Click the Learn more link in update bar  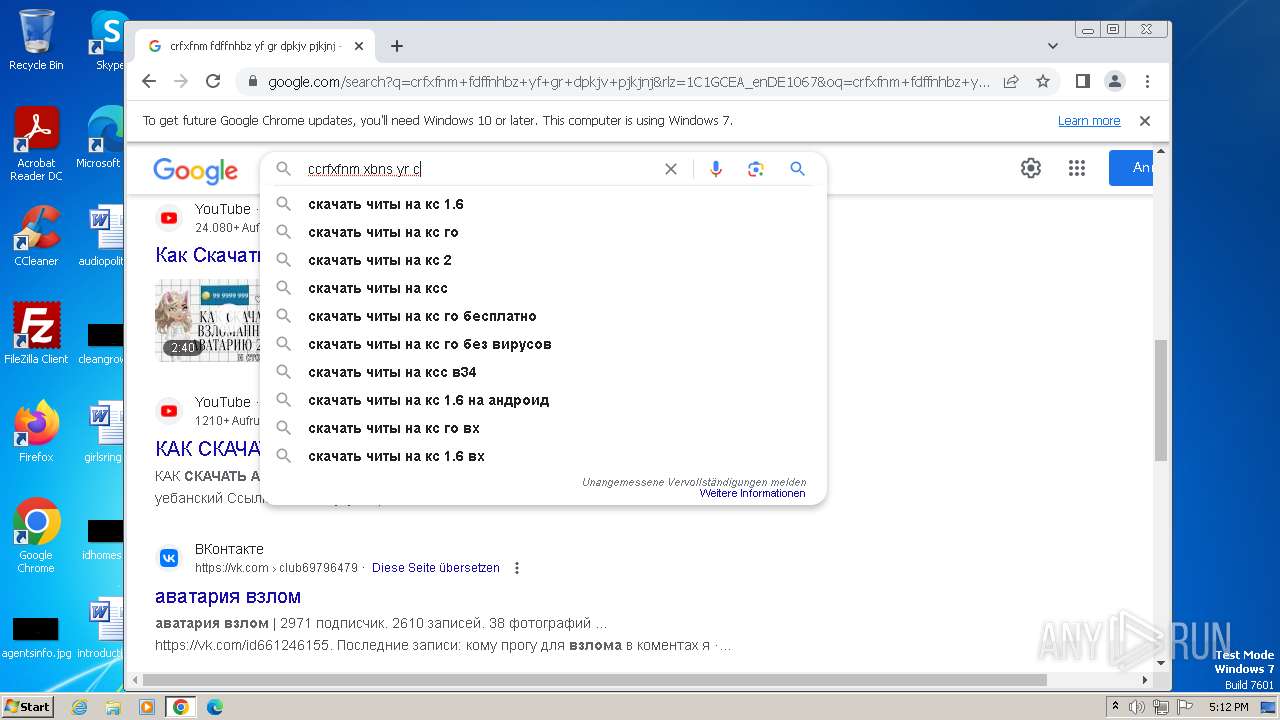click(1089, 121)
